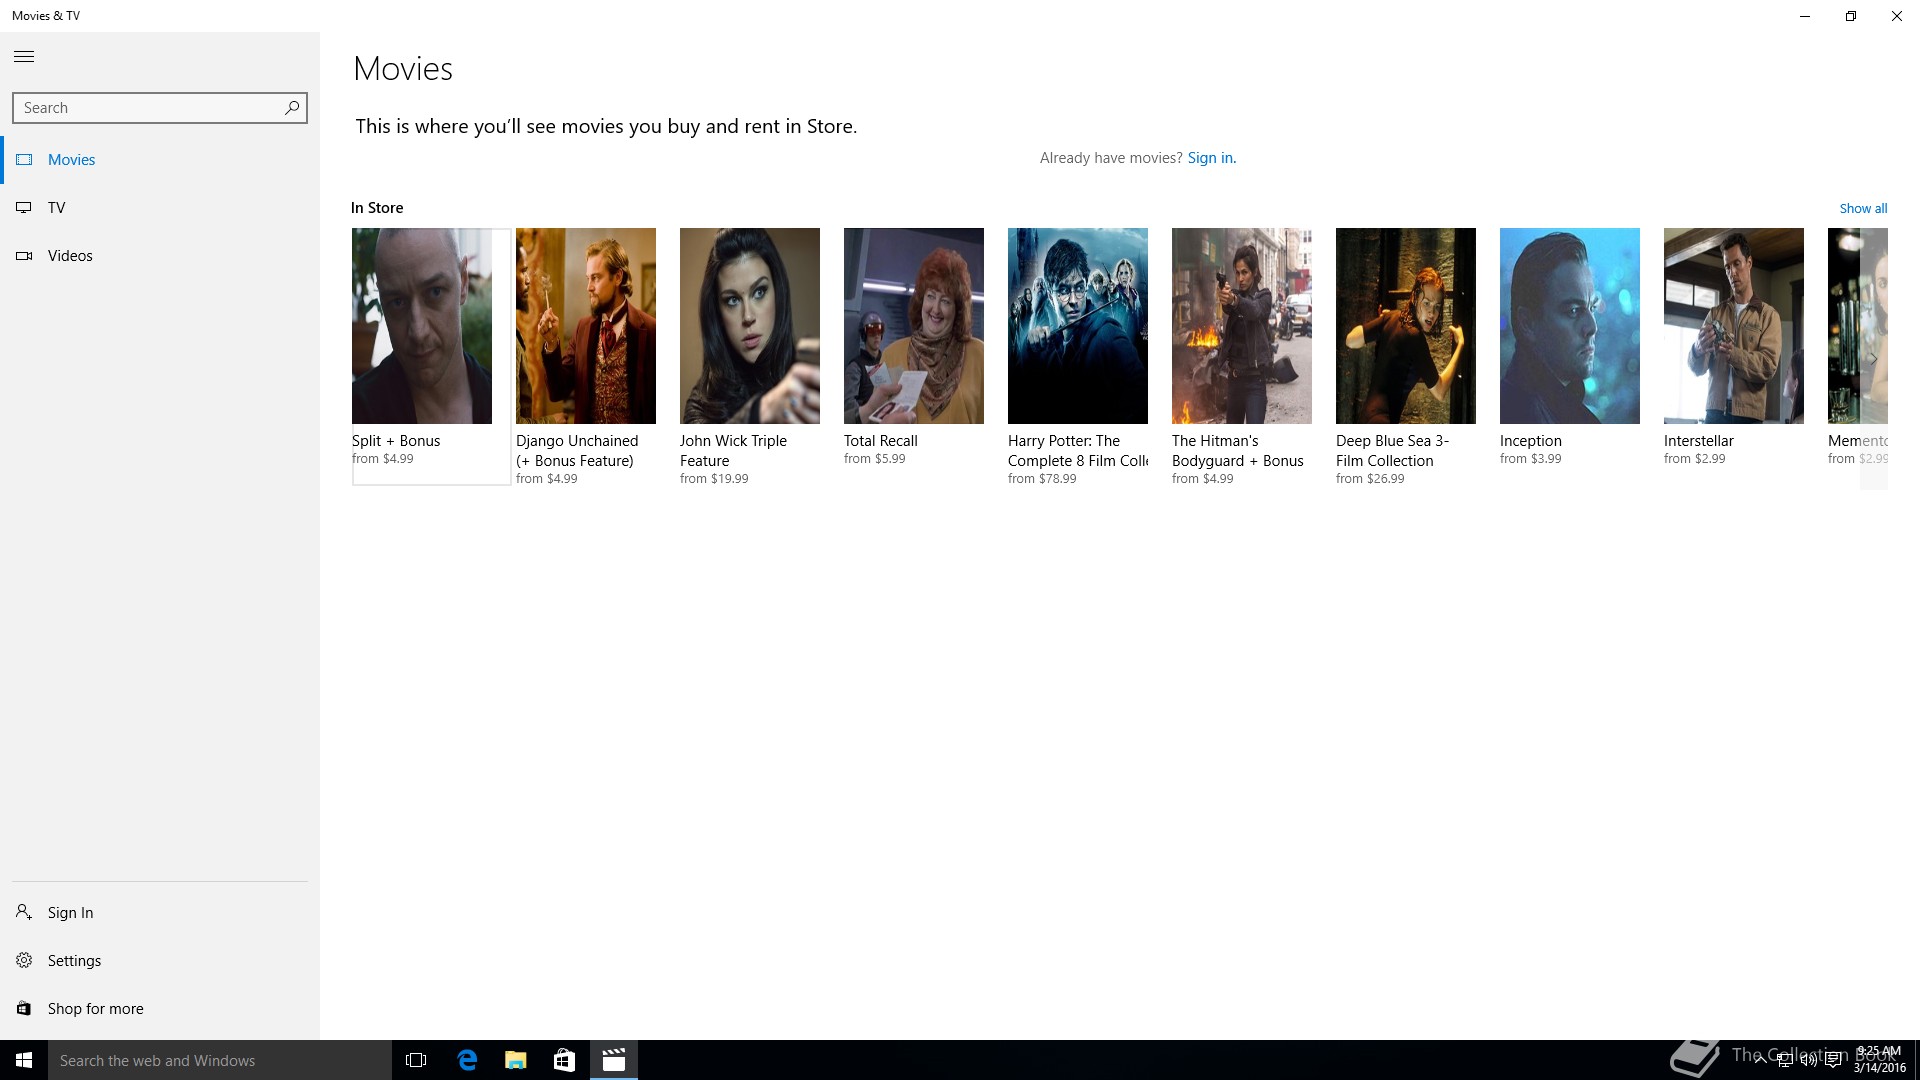
Task: Click the Show all link
Action: click(x=1863, y=208)
